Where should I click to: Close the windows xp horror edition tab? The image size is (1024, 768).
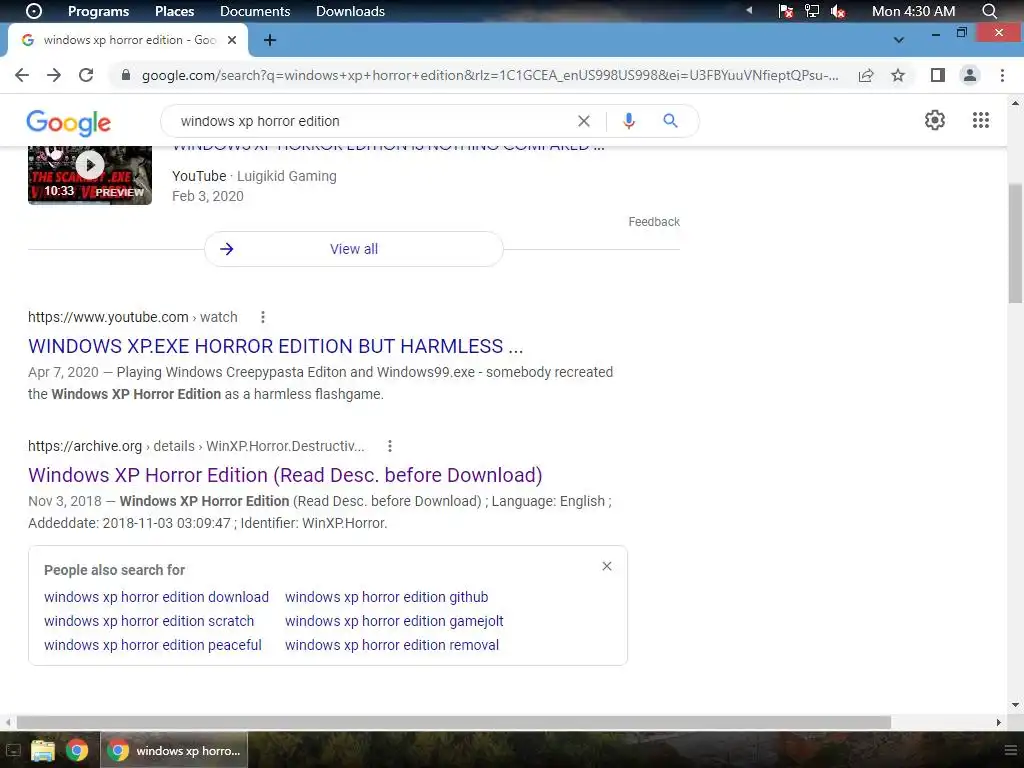coord(232,40)
